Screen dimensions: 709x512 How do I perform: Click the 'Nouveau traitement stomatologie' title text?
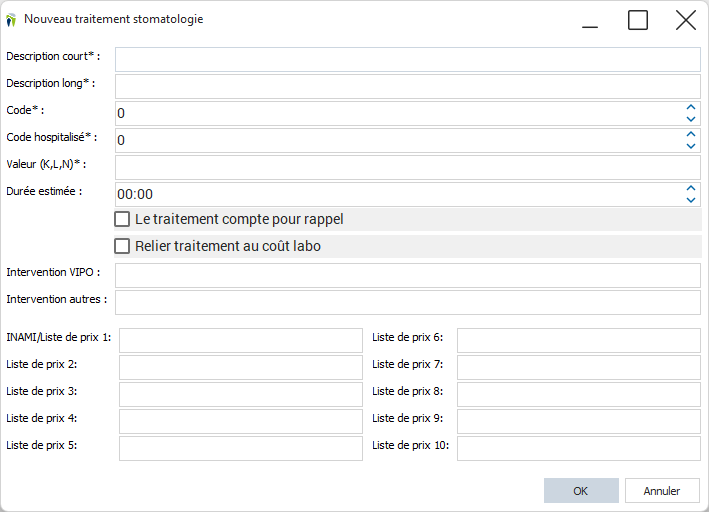coord(113,19)
